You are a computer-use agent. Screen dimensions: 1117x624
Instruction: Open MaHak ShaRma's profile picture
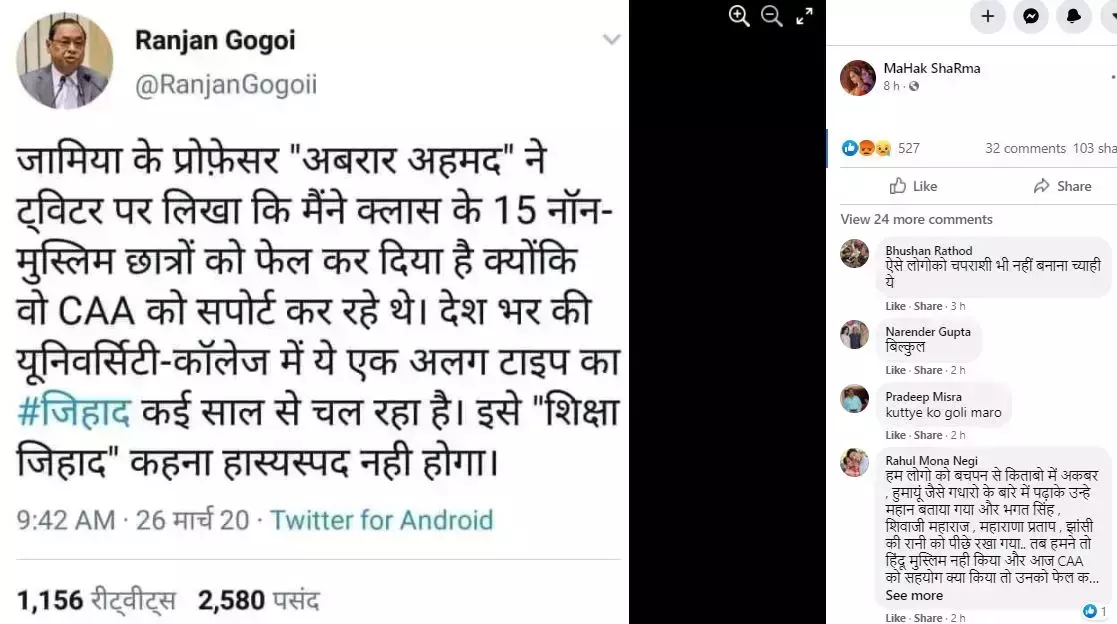point(858,78)
